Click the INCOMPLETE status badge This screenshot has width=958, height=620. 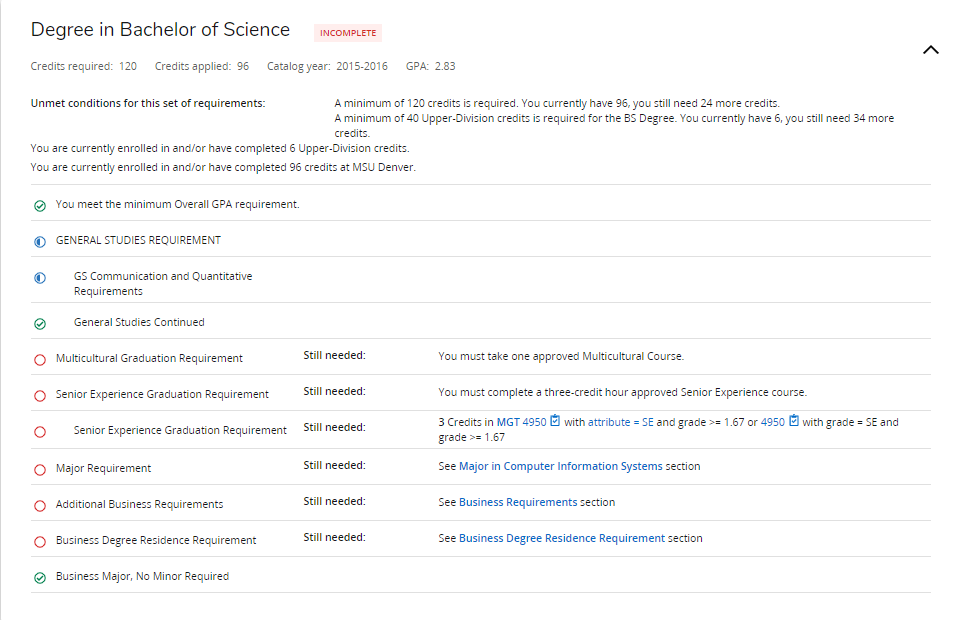point(348,33)
